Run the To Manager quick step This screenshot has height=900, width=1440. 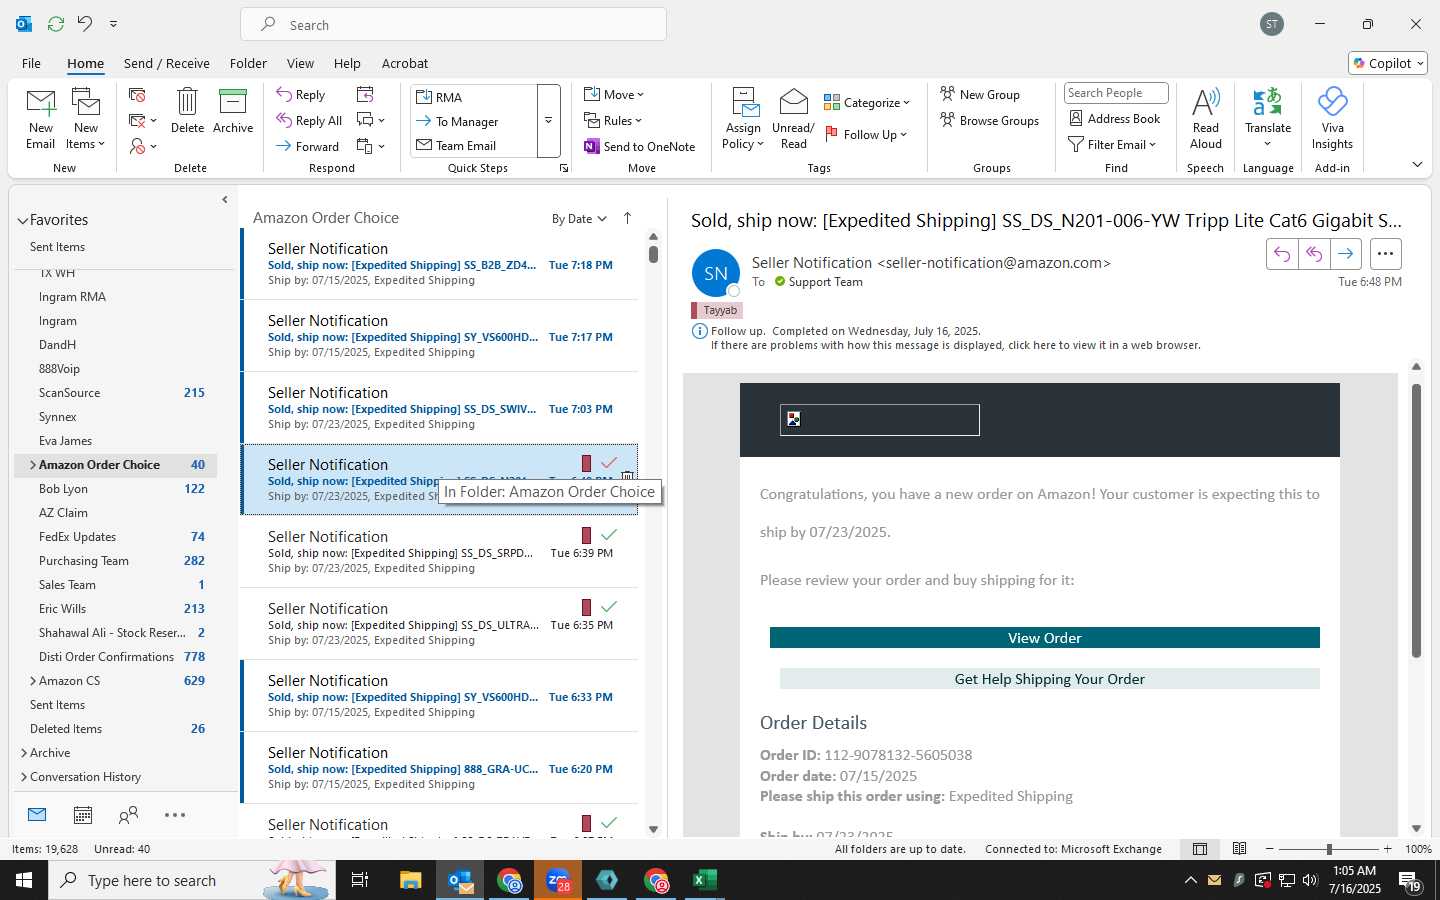click(x=474, y=121)
